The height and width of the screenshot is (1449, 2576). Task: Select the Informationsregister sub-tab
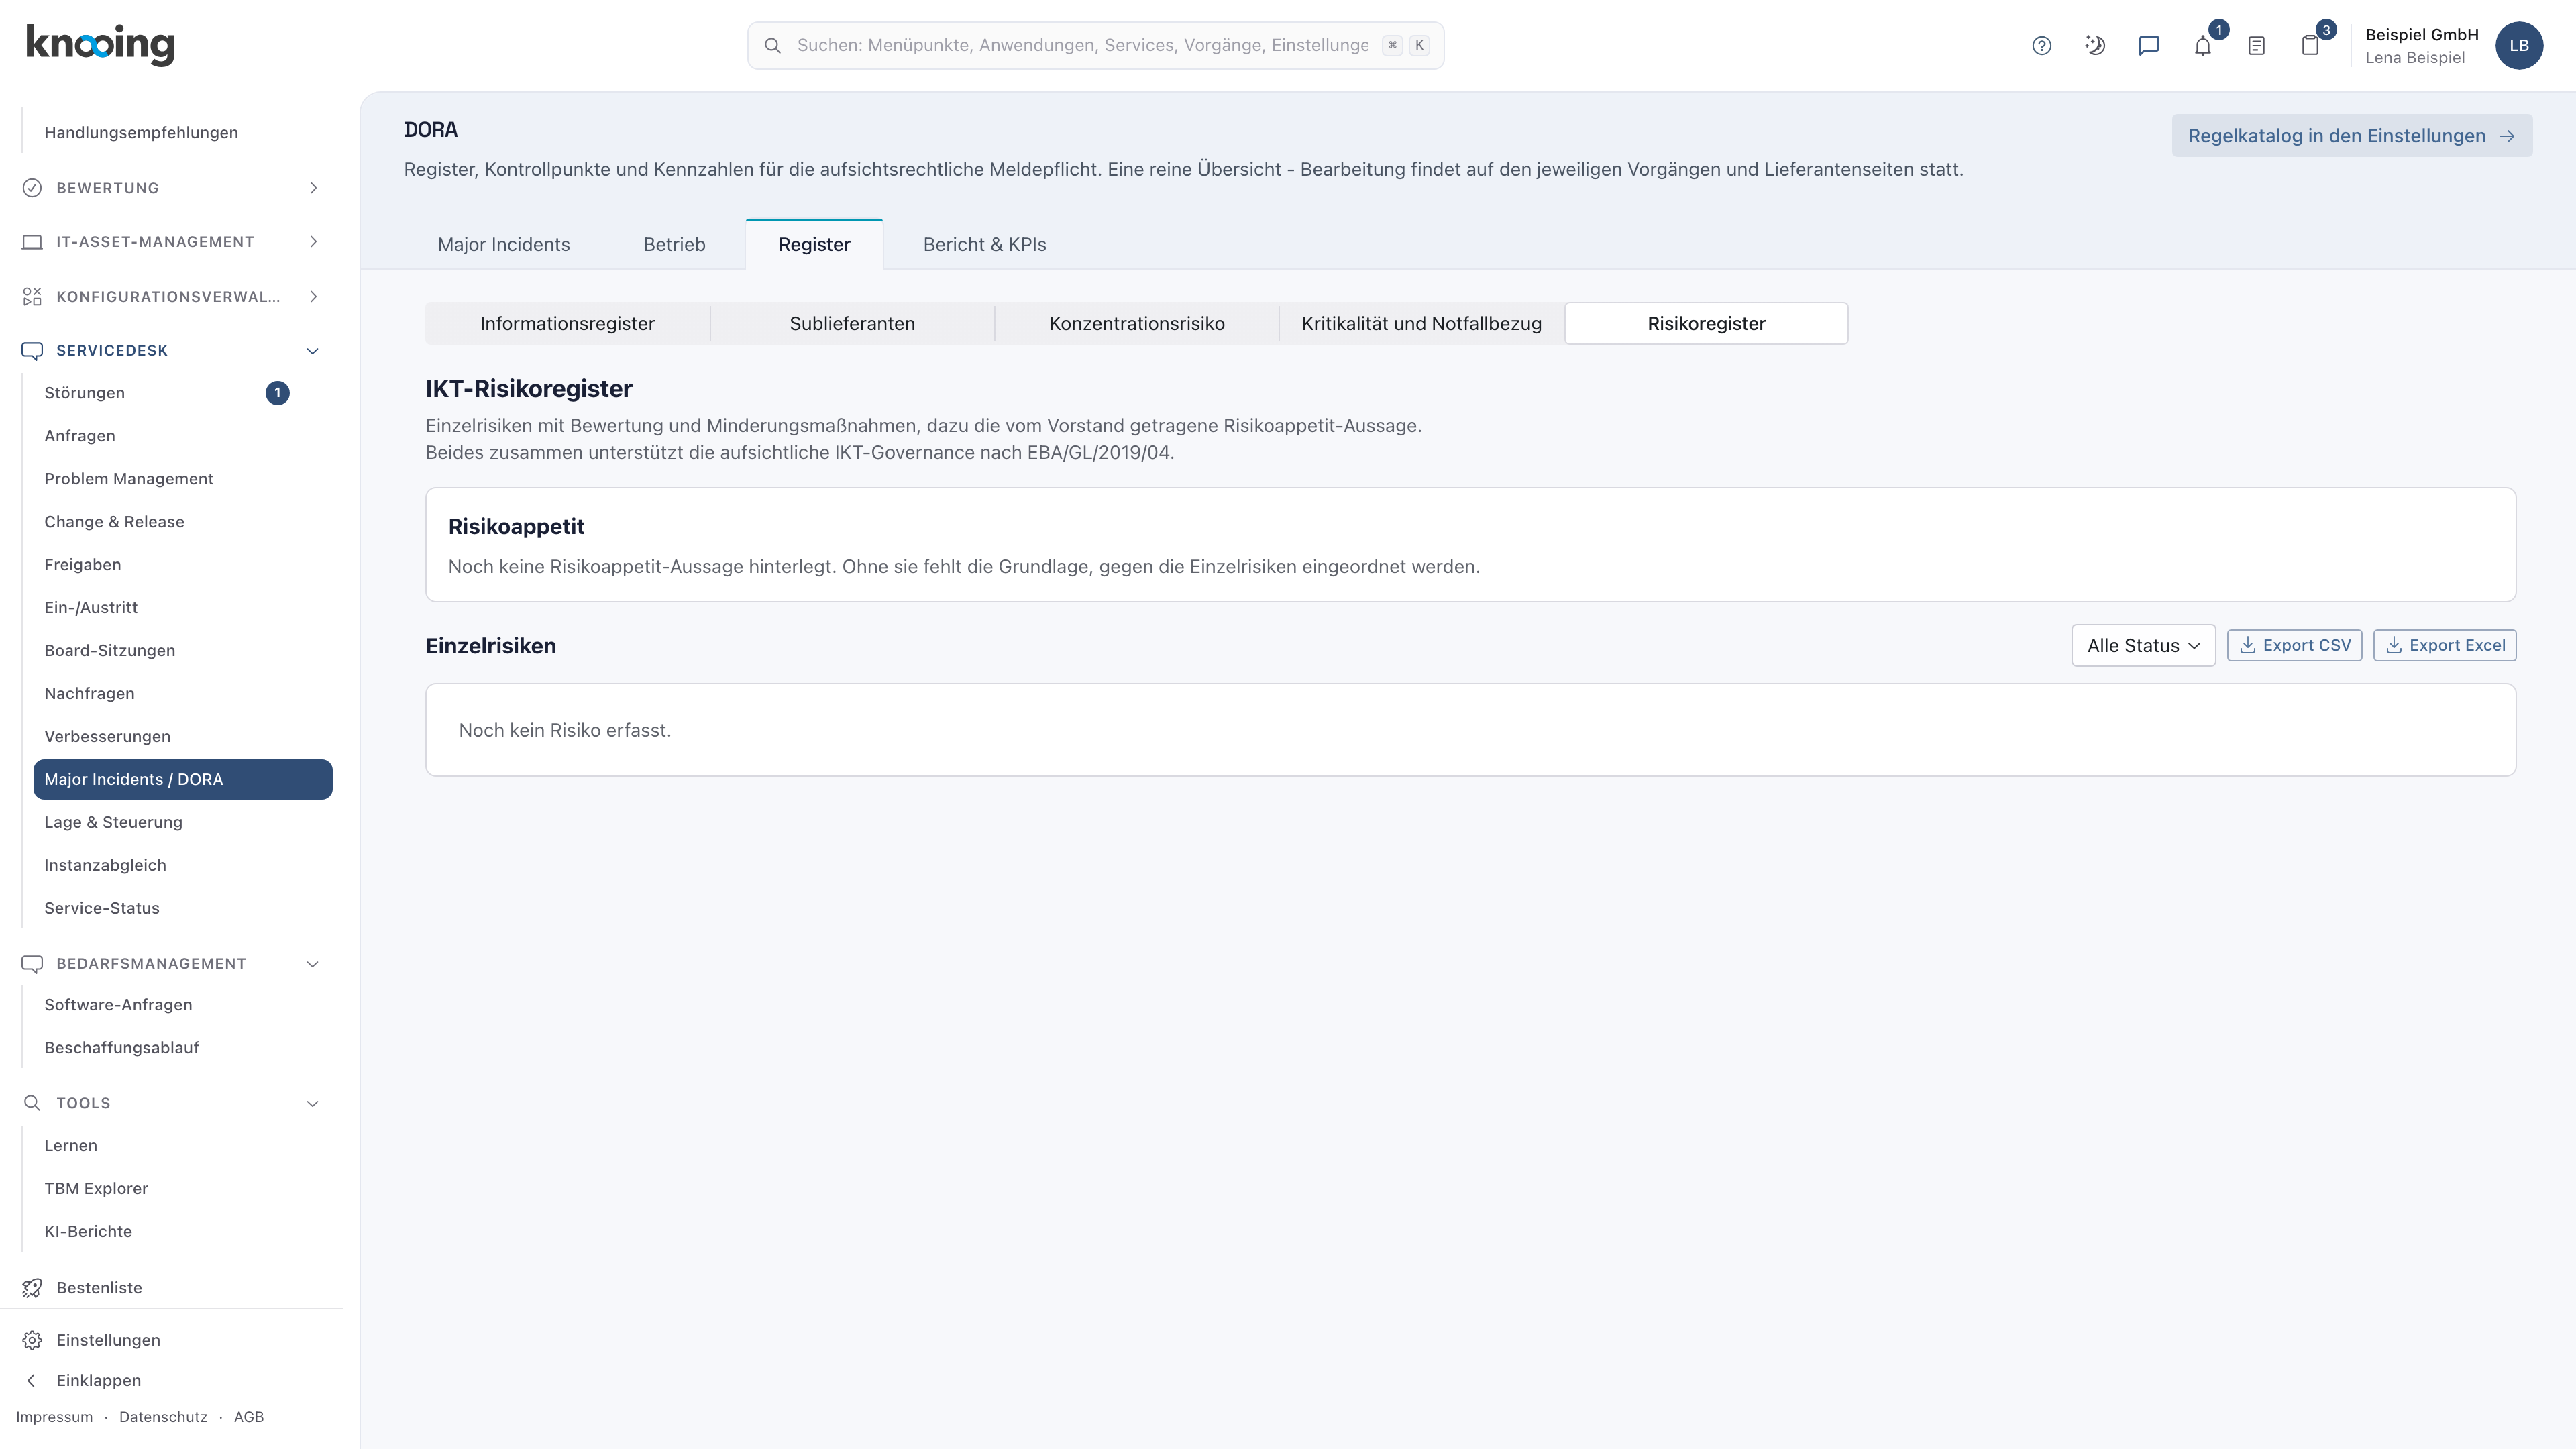[x=567, y=323]
